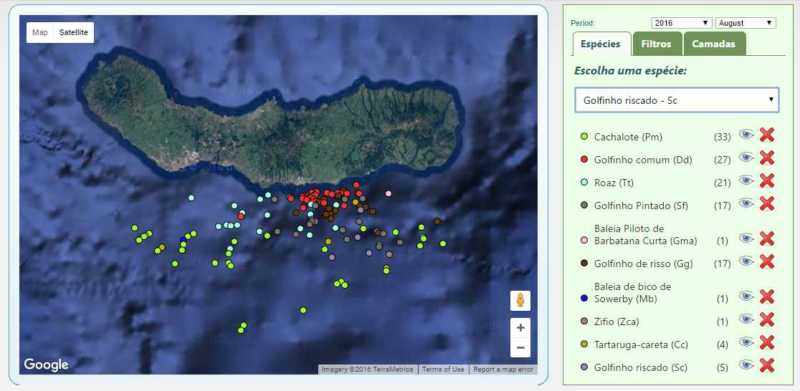Screen dimensions: 800x391
Task: Zoom in the map with plus button
Action: click(520, 328)
